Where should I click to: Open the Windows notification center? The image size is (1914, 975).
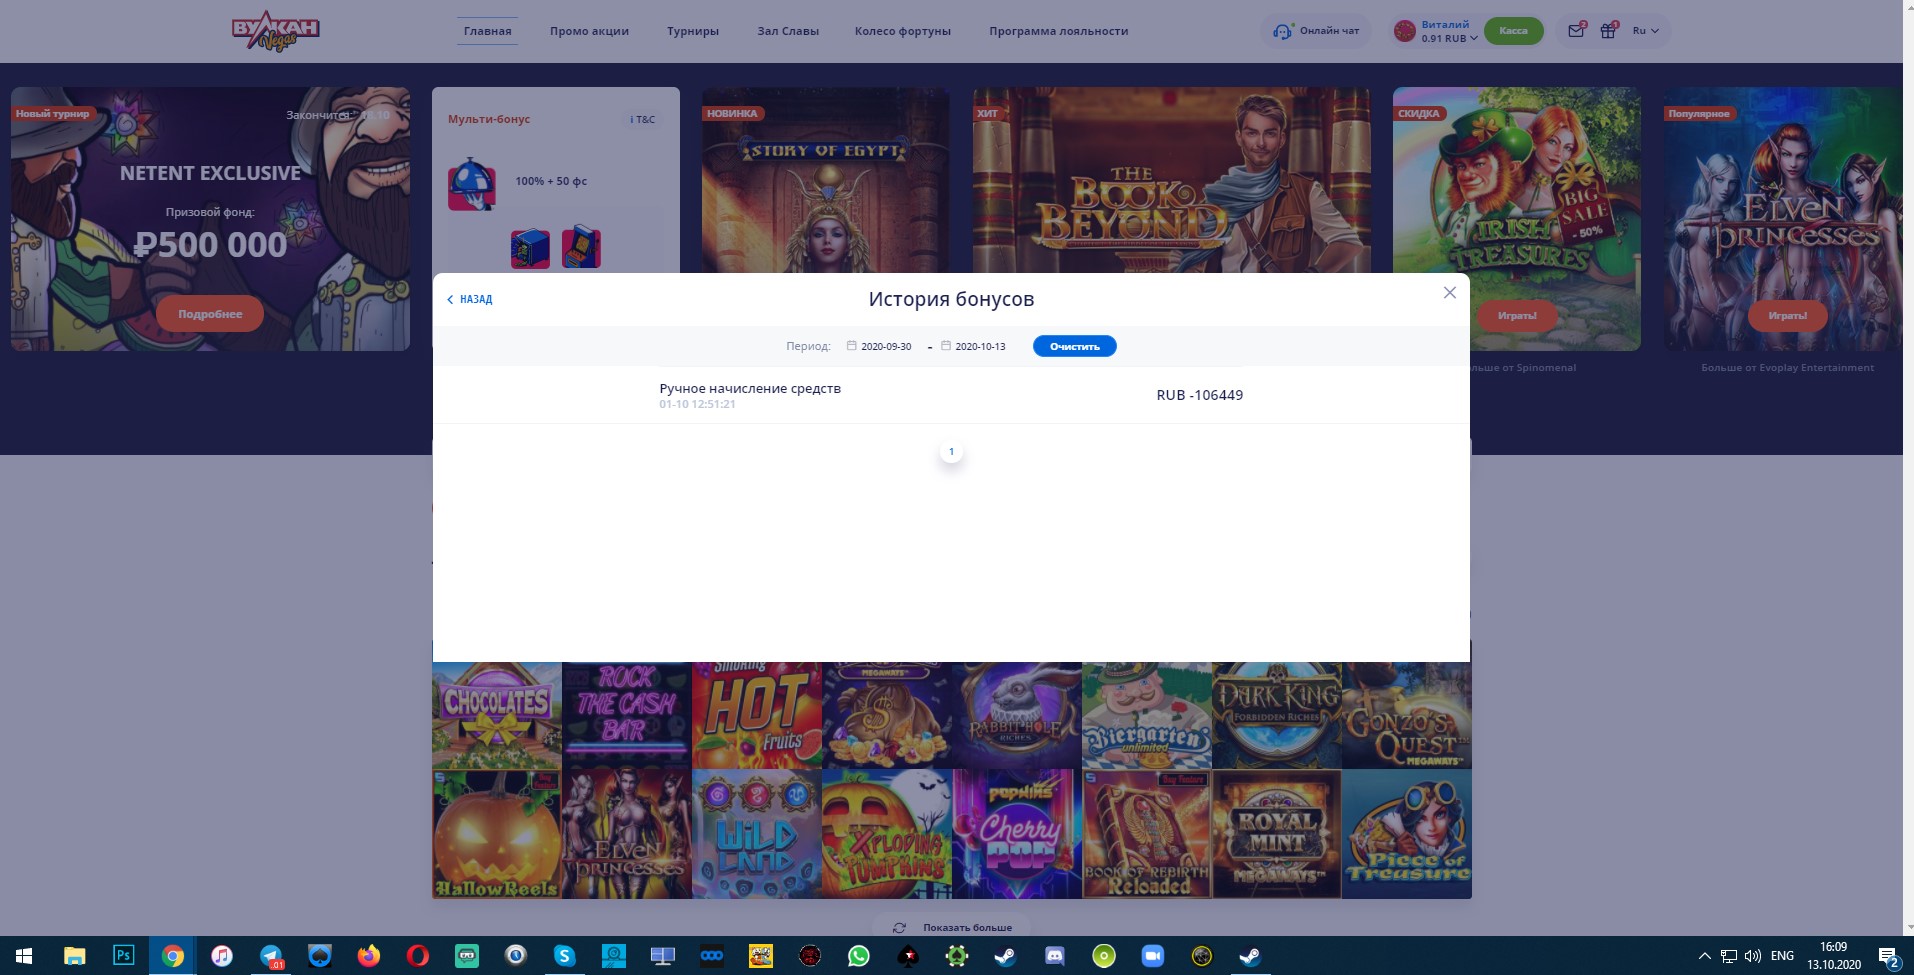pos(1888,956)
